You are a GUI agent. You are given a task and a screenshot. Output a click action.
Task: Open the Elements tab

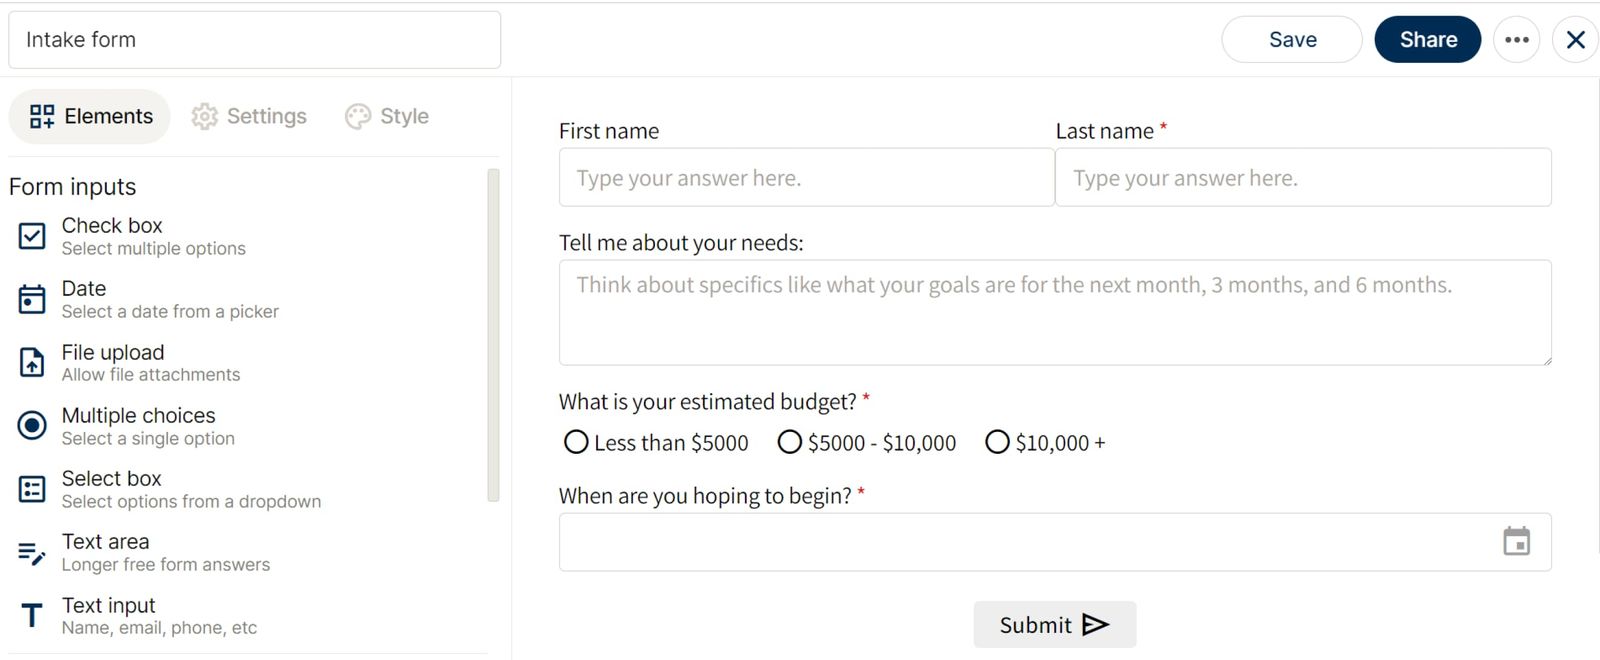[x=90, y=116]
